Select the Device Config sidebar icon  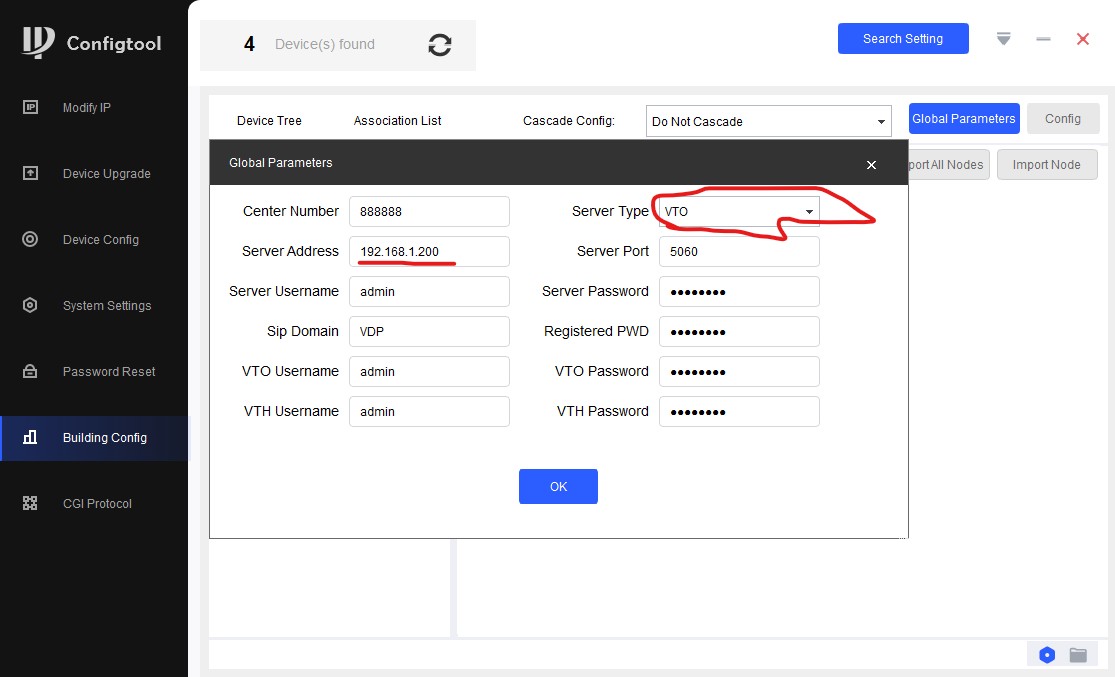30,240
